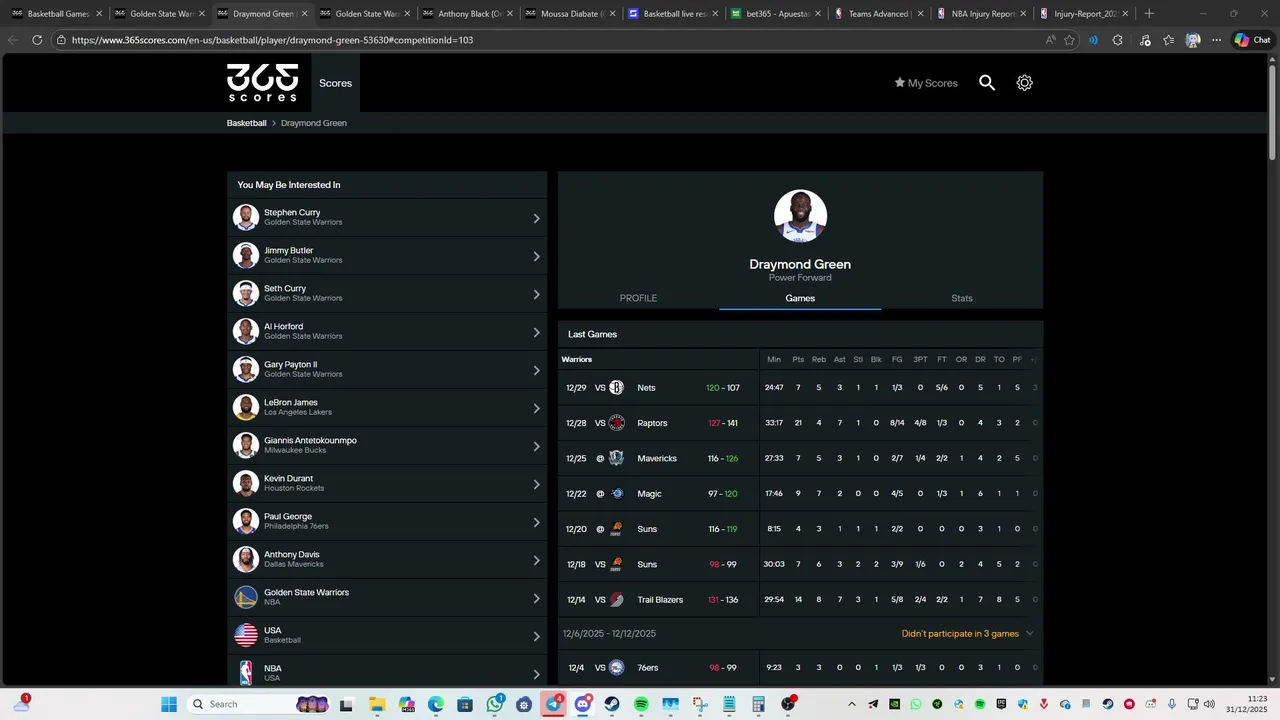Click the 120 - 107 Nets score

pos(722,388)
